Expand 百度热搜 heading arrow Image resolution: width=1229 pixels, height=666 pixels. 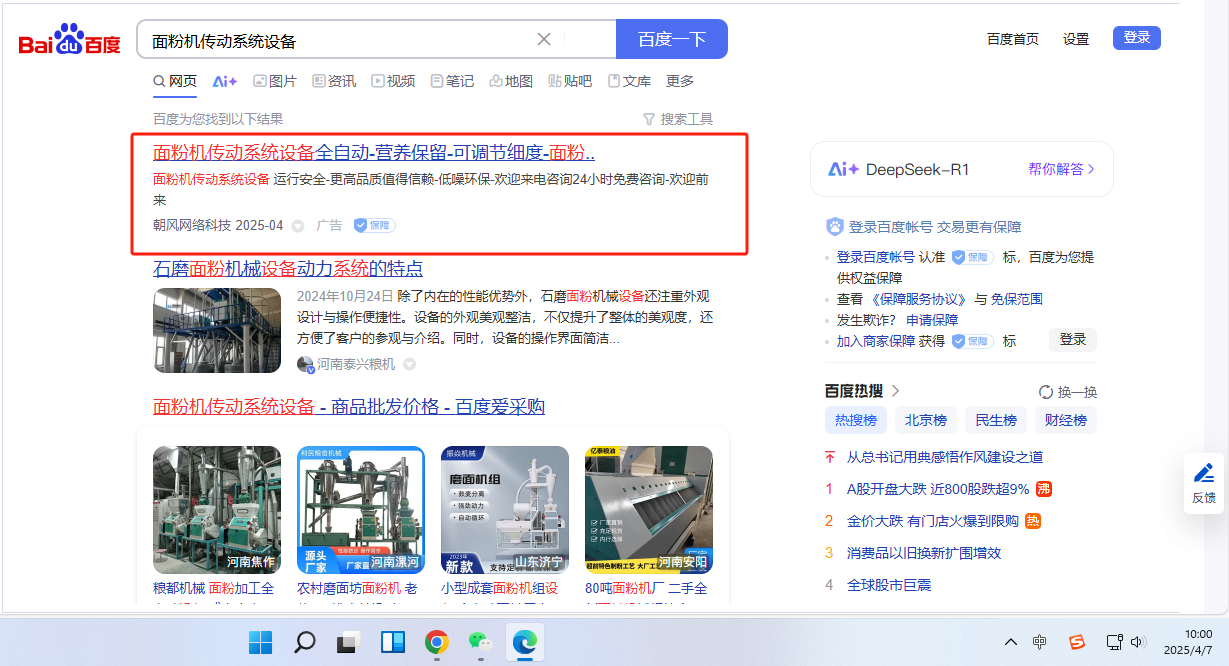(x=896, y=391)
